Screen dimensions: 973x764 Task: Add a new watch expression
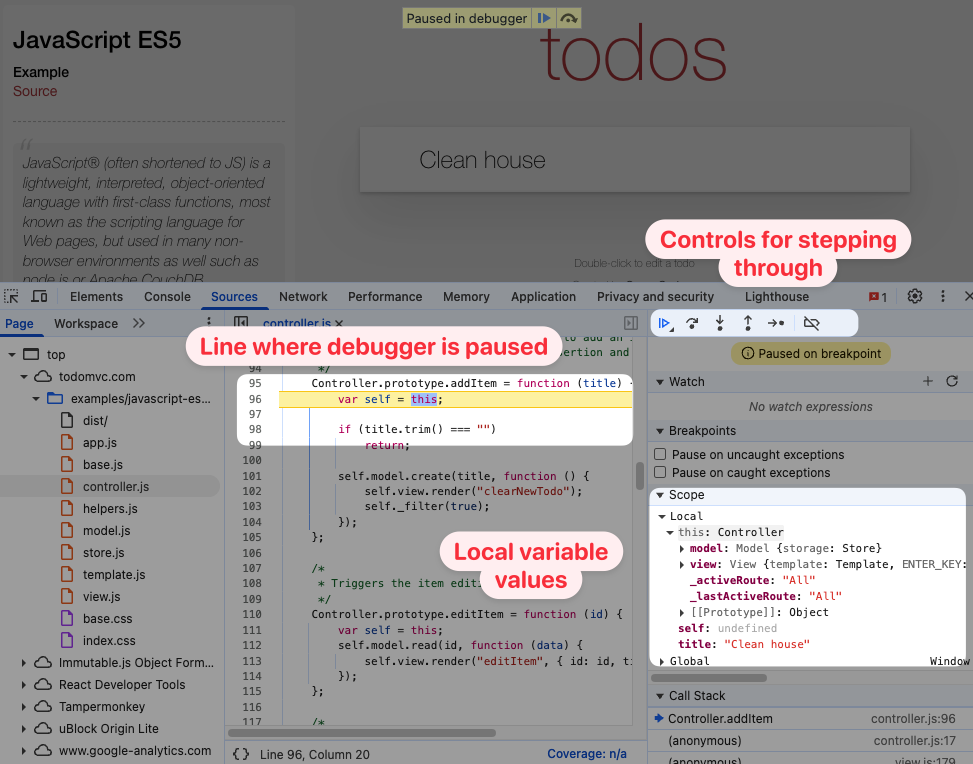pos(928,381)
